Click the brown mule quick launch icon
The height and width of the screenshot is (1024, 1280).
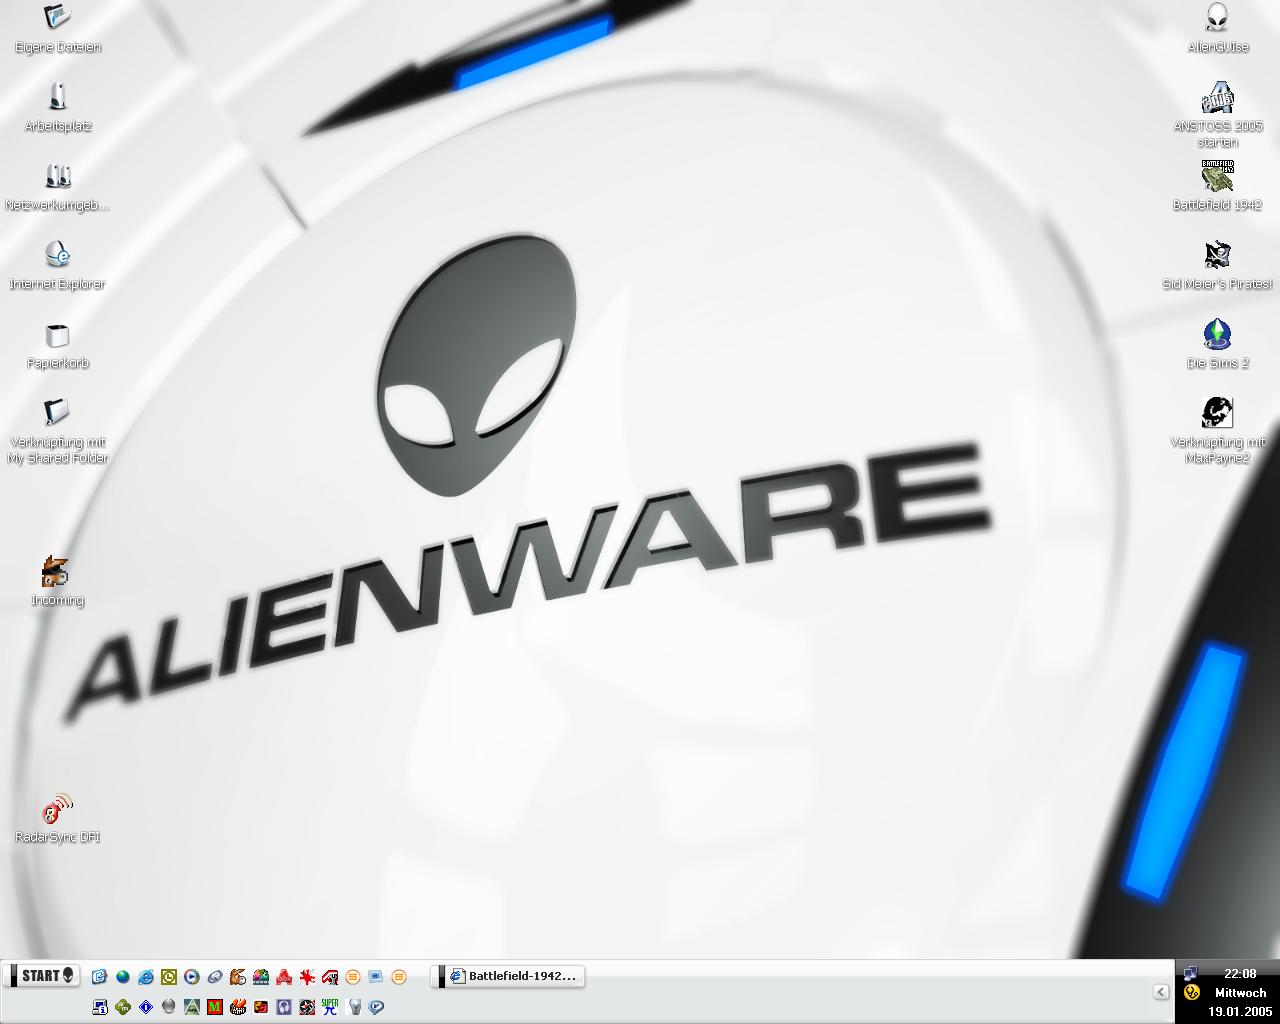(x=237, y=976)
